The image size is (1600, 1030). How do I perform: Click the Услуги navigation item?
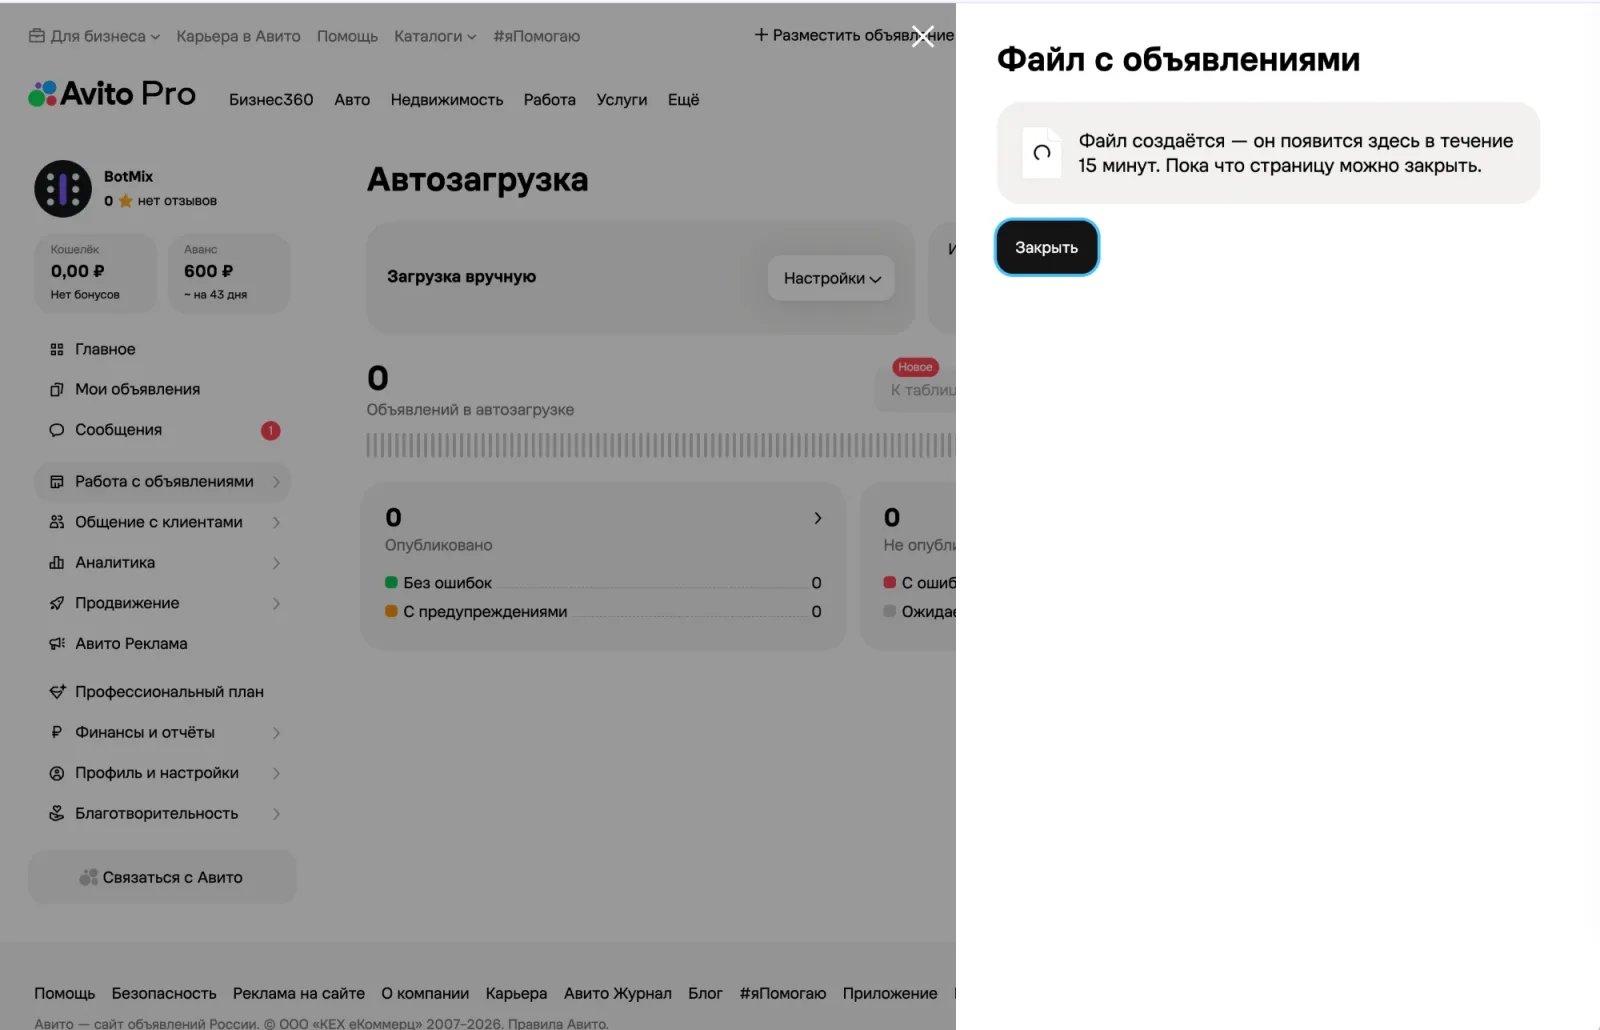(x=622, y=100)
